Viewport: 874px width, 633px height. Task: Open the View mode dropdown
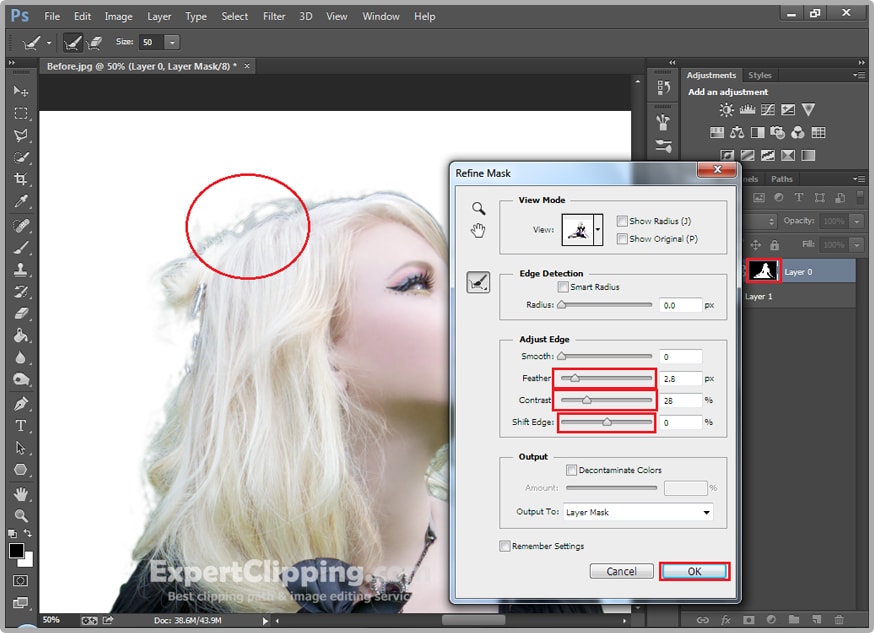pos(598,229)
